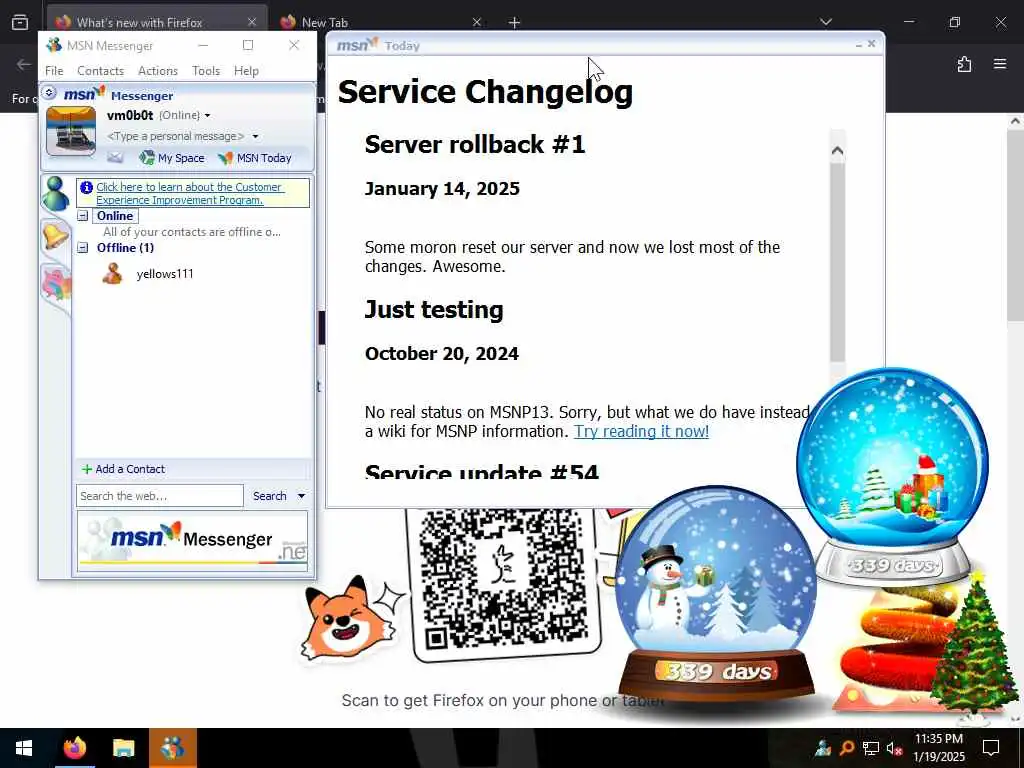The height and width of the screenshot is (768, 1024).
Task: Open the Help menu
Action: [x=246, y=71]
